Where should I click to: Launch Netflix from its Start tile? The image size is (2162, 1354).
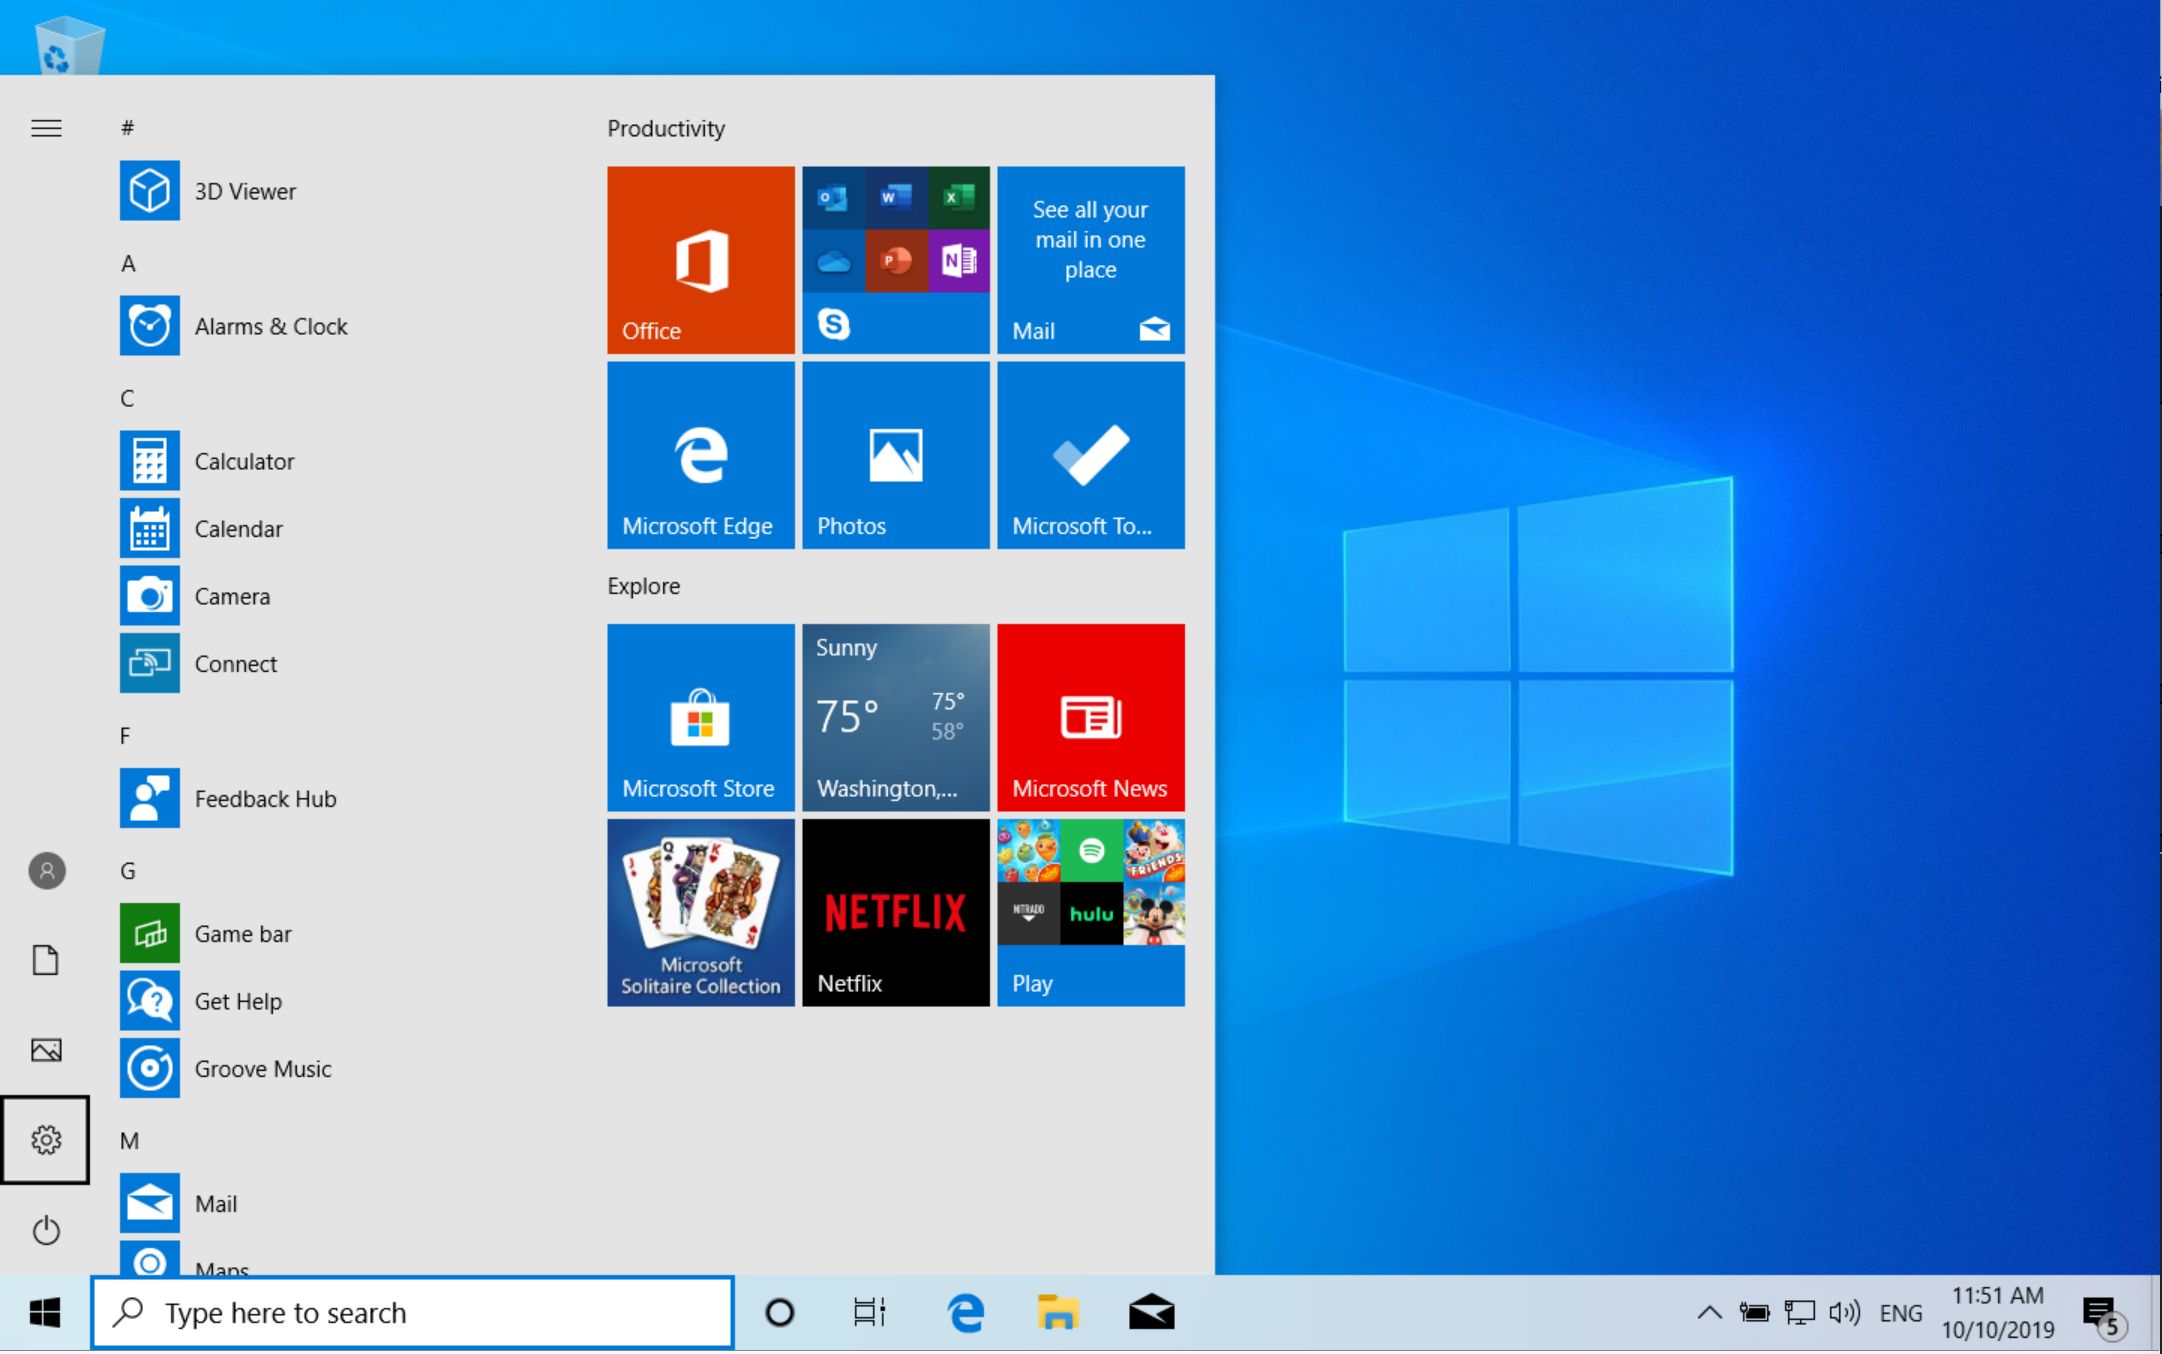[895, 911]
